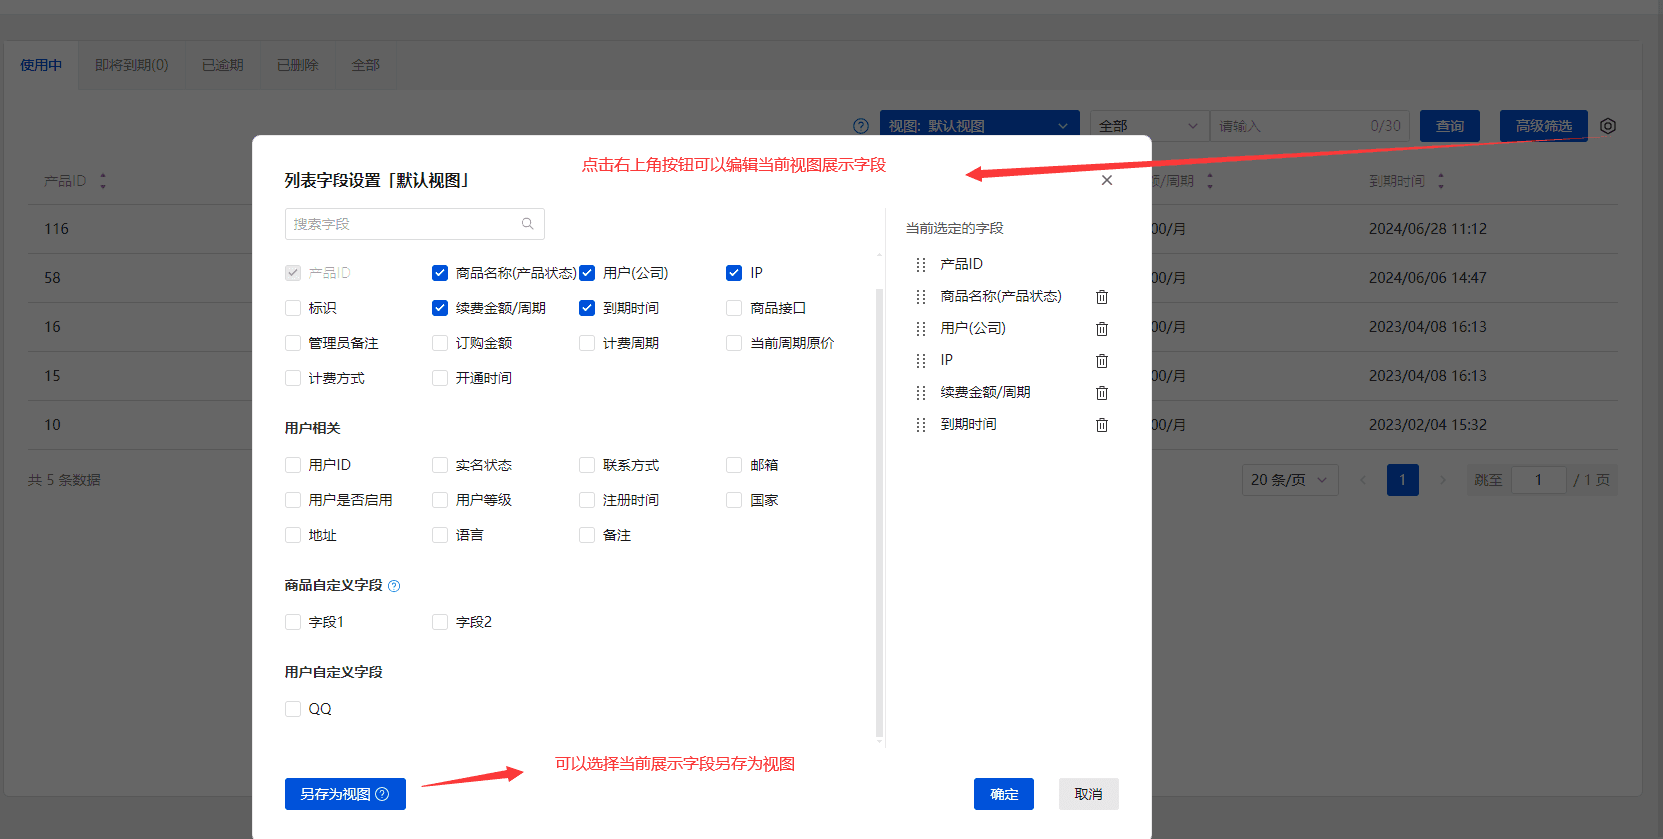Screen dimensions: 1663x839
Task: Click the search magnifier in 搜索字段
Action: (x=528, y=224)
